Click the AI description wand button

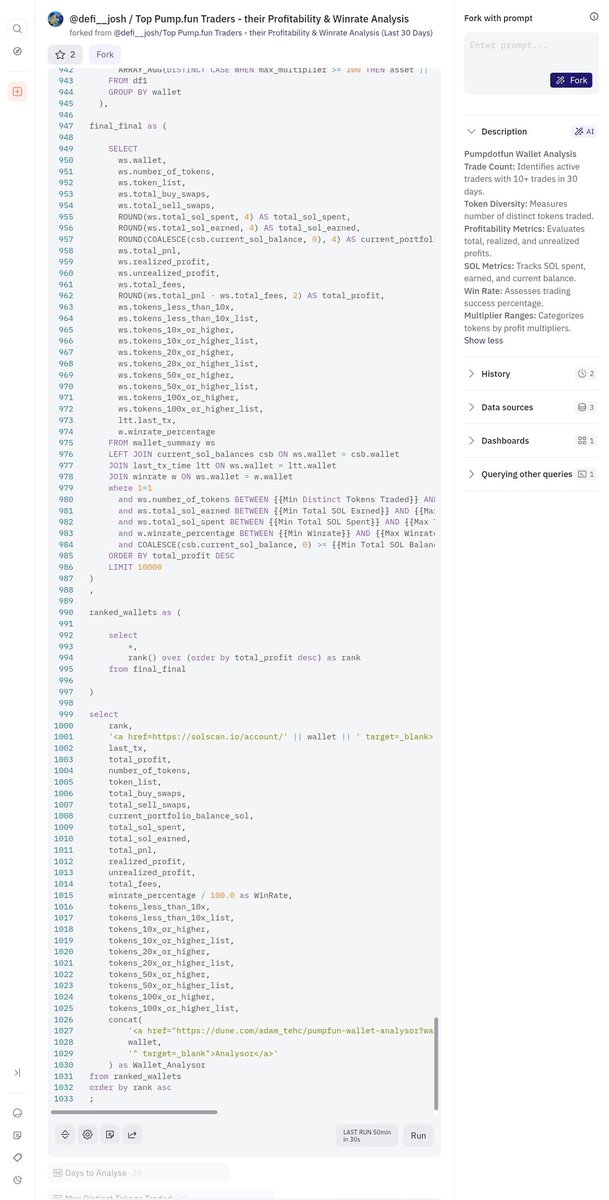point(585,131)
